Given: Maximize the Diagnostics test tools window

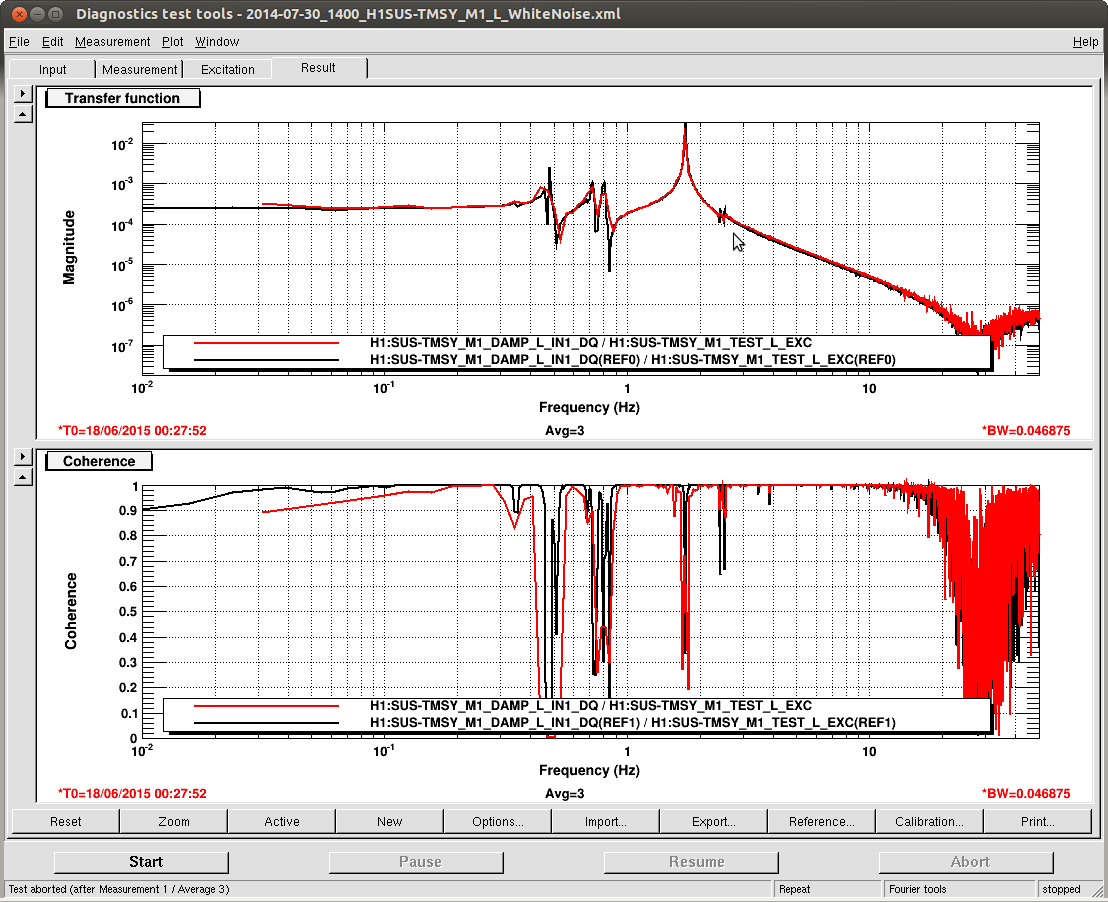Looking at the screenshot, I should point(56,14).
